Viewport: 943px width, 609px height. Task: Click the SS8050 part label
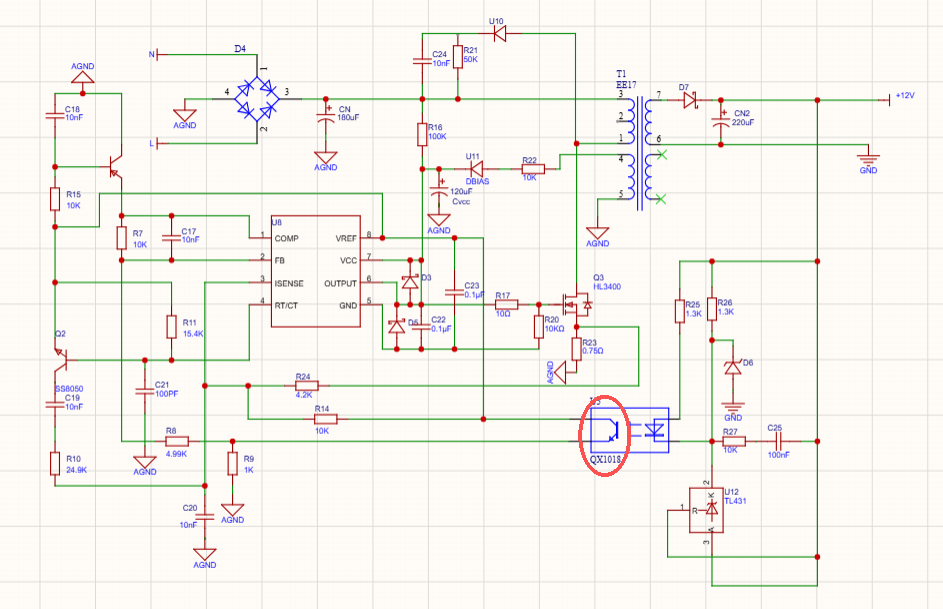click(x=69, y=389)
